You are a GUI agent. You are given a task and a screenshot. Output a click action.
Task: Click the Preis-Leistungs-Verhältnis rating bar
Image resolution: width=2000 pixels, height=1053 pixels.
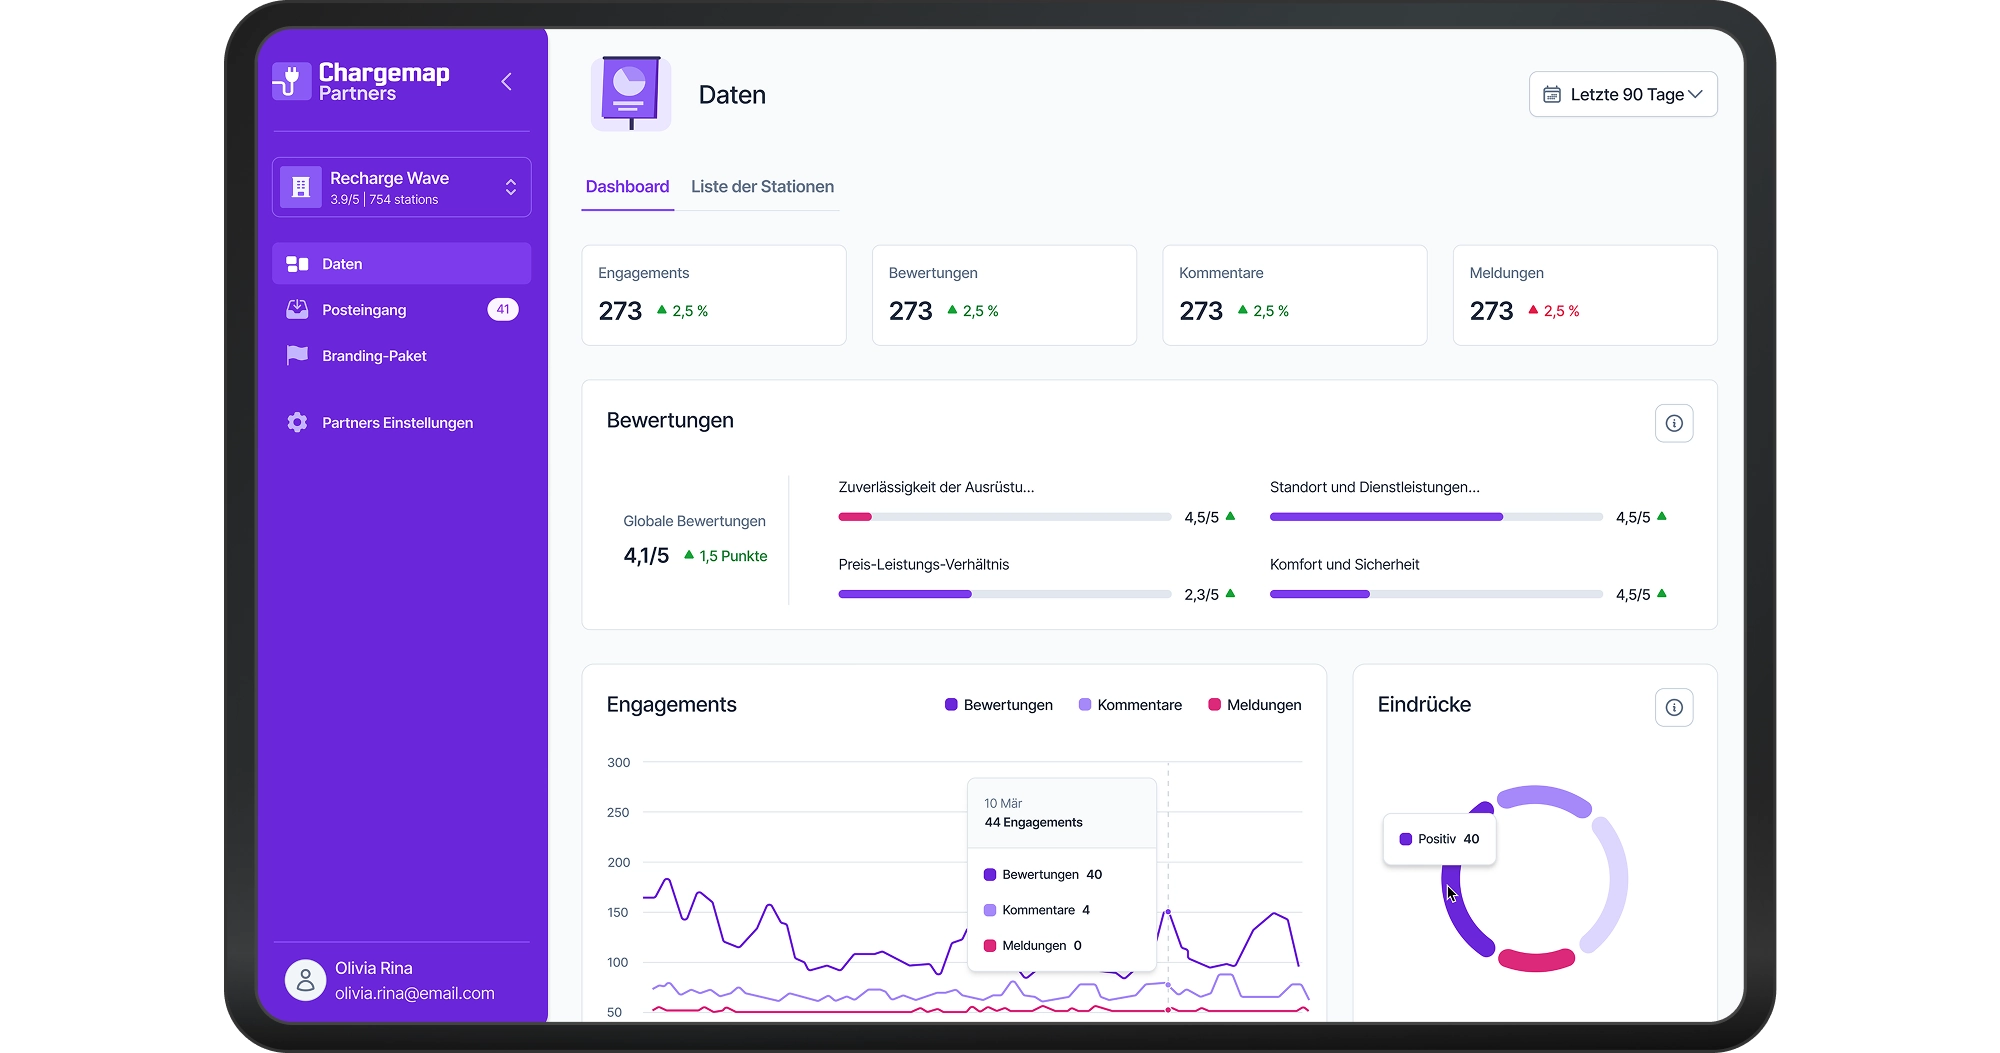coord(1003,593)
